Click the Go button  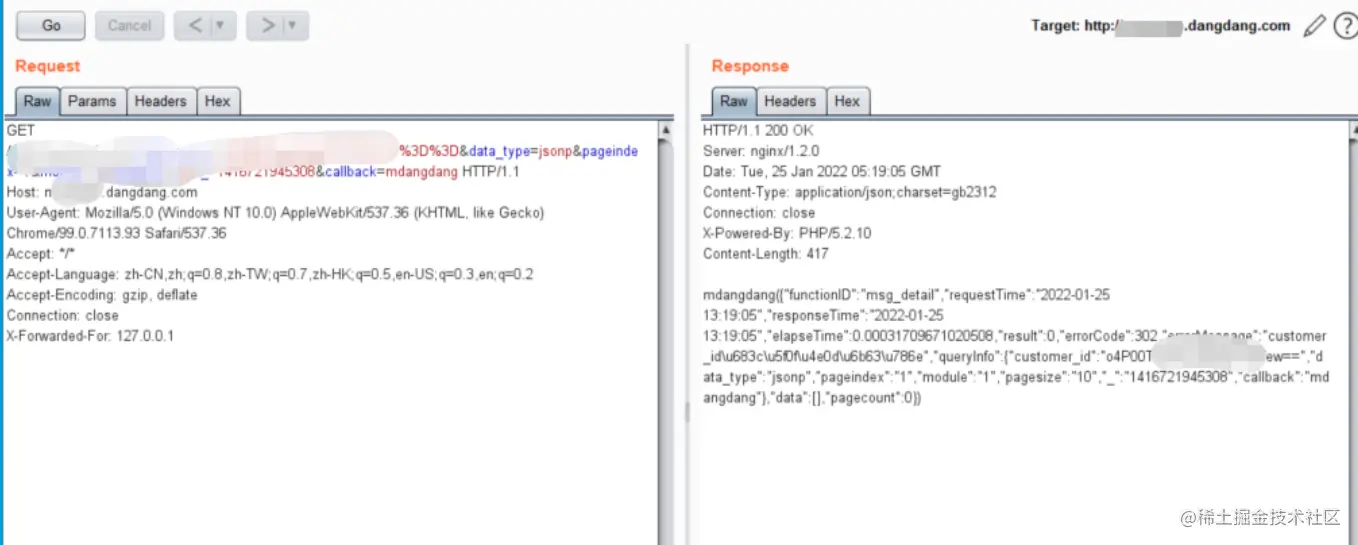(51, 26)
